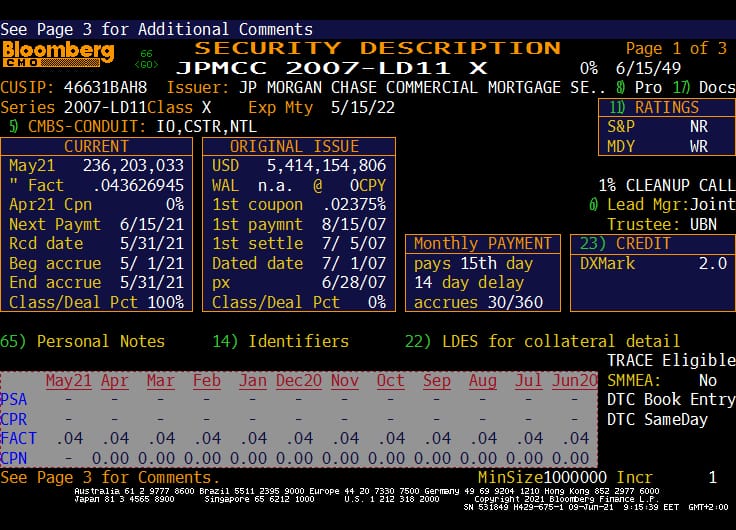Click the Page 1 of 3 indicator
Viewport: 736px width, 530px height.
[676, 48]
